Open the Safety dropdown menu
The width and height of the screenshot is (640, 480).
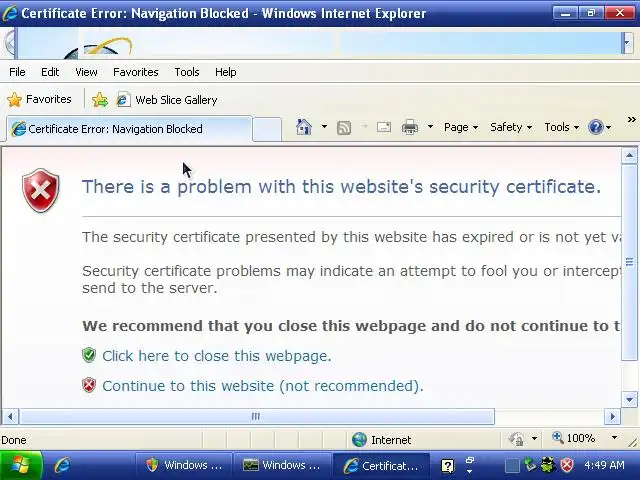pos(511,127)
